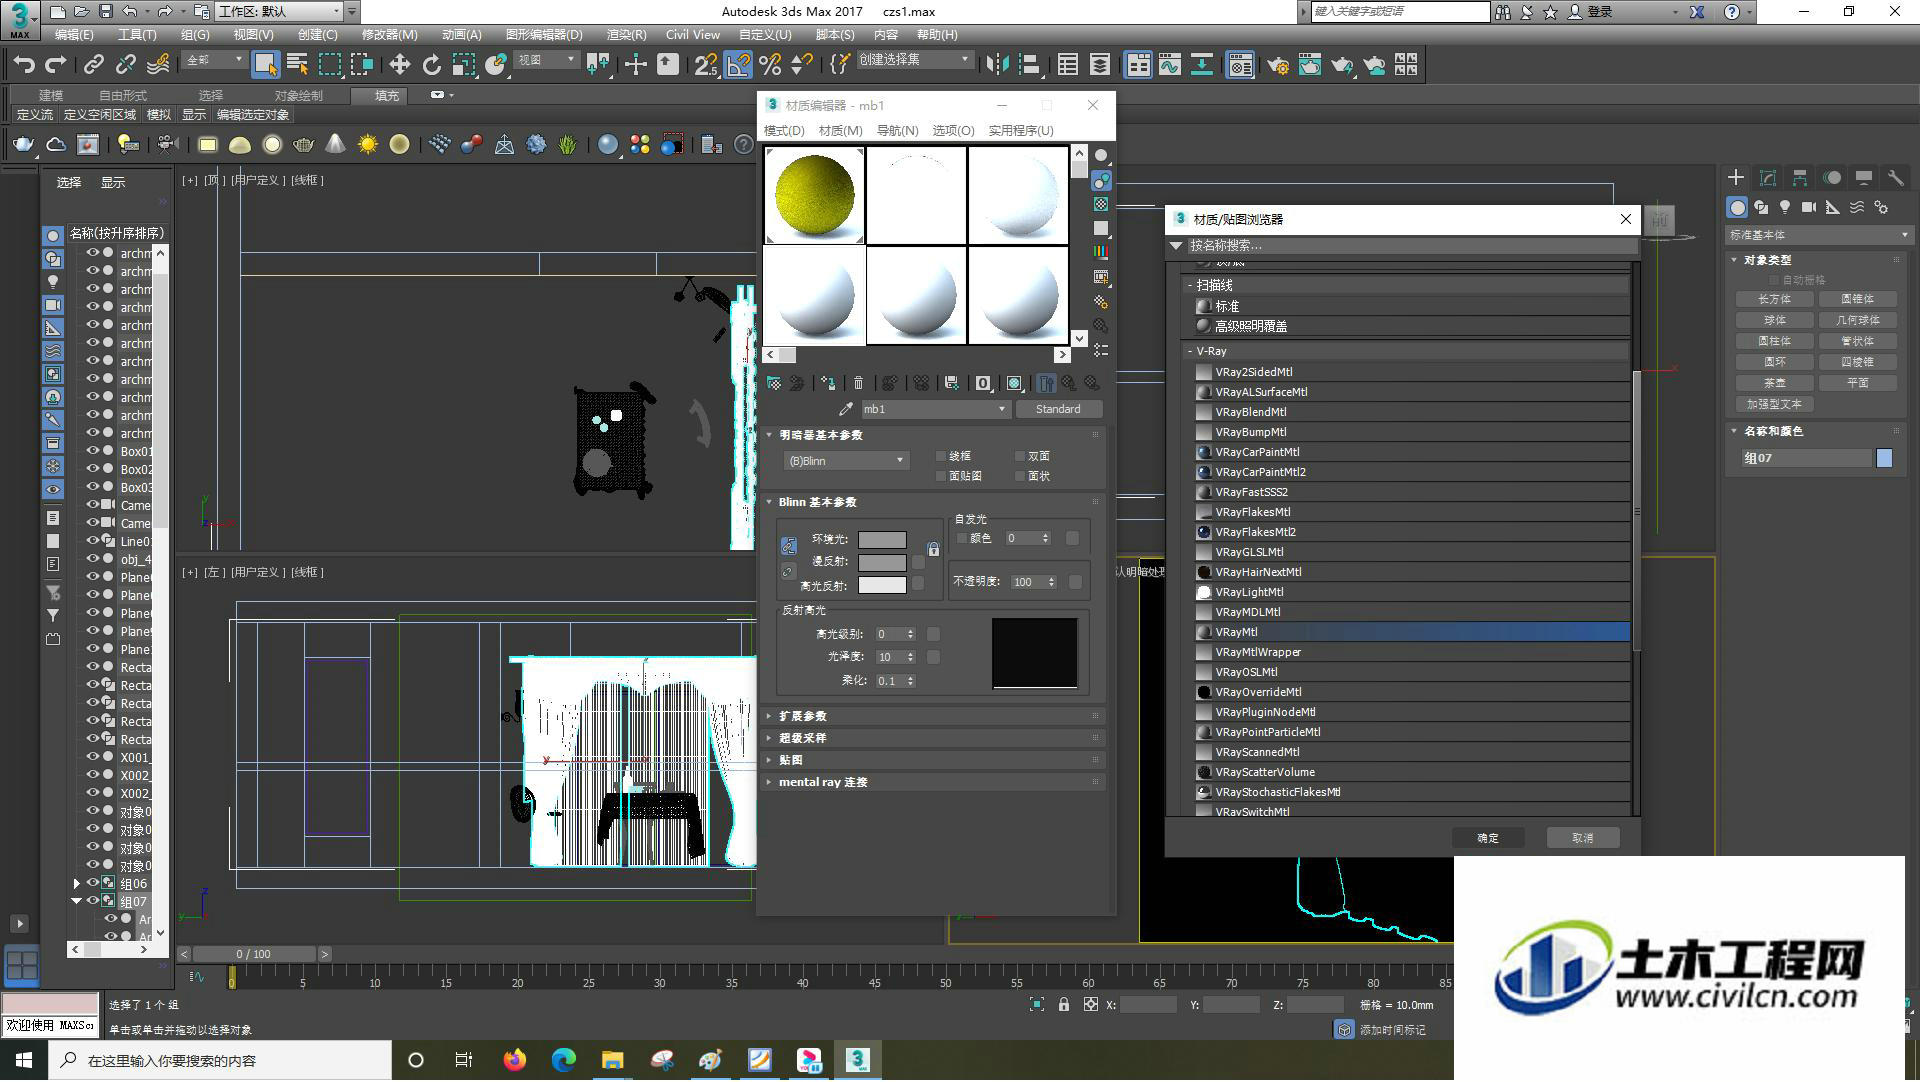Screen dimensions: 1920x1082
Task: Toggle ambient-diffuse color lock button
Action: click(788, 546)
